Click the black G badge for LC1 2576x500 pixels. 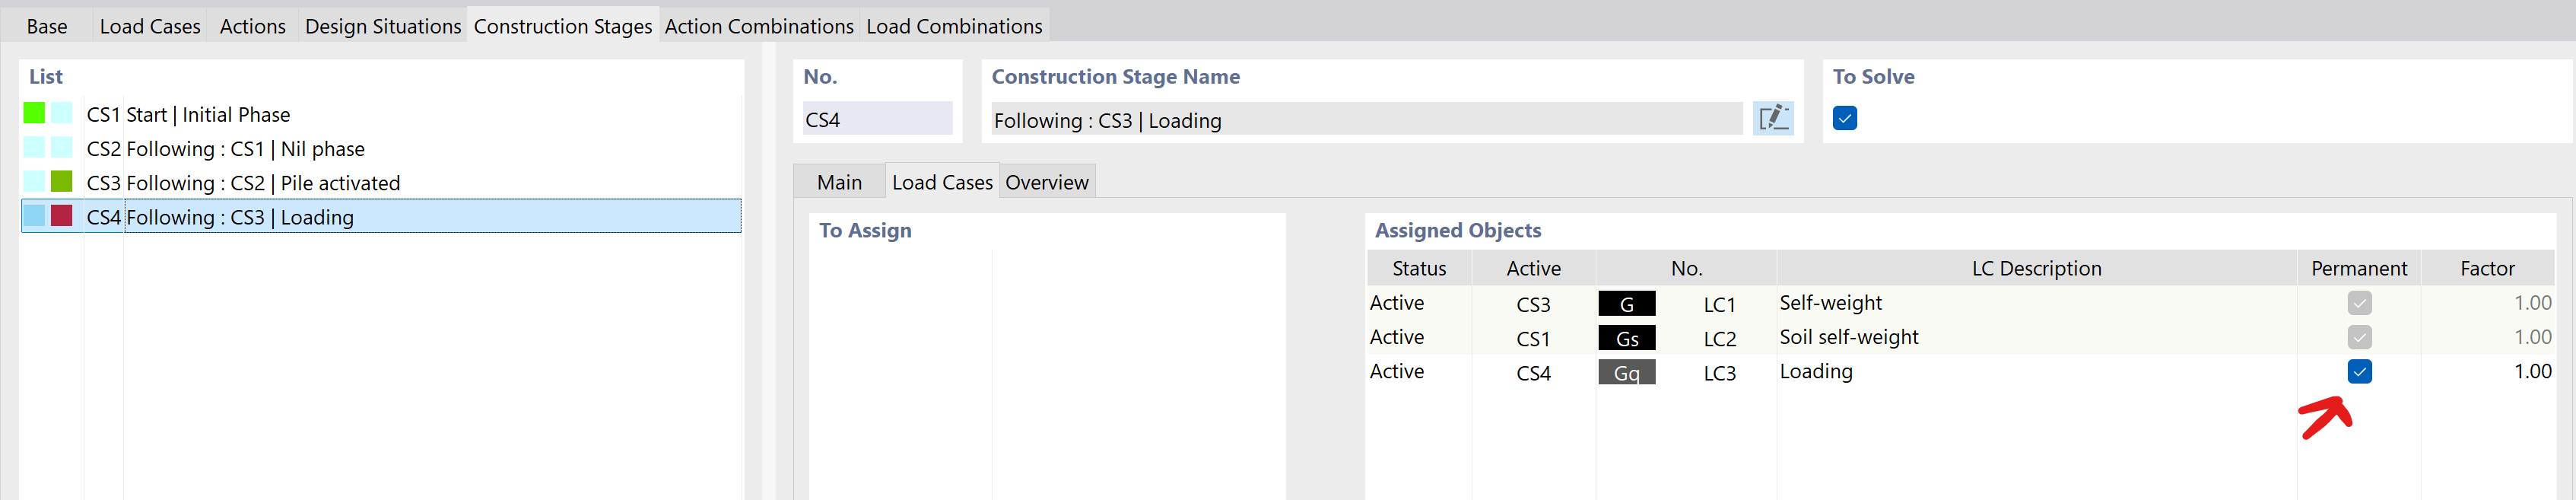(x=1626, y=304)
